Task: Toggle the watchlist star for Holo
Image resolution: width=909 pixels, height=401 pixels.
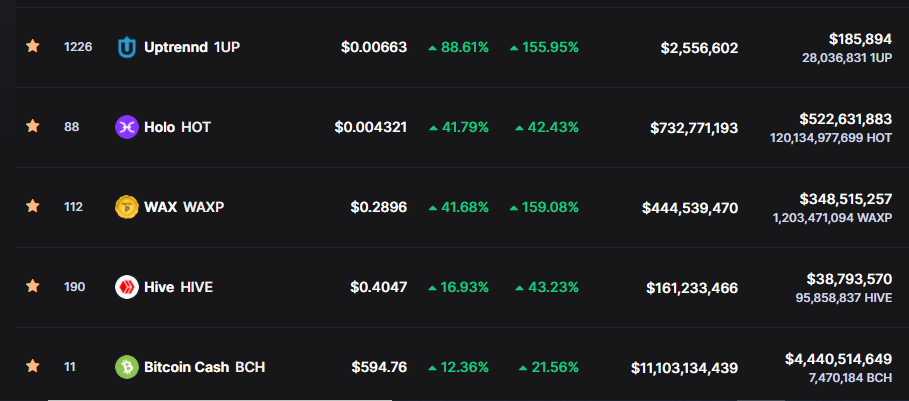Action: (x=32, y=126)
